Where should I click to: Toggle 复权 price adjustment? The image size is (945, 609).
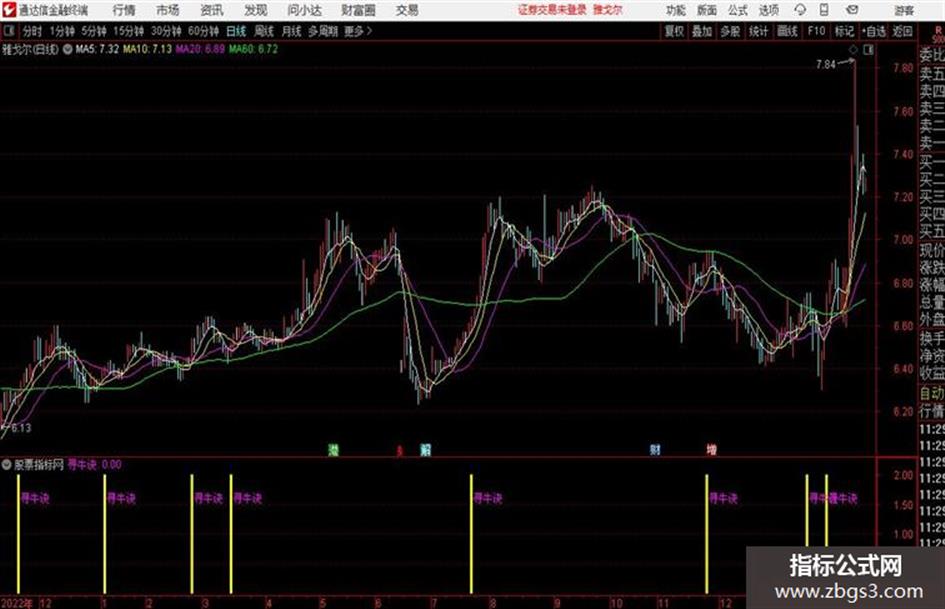point(674,31)
